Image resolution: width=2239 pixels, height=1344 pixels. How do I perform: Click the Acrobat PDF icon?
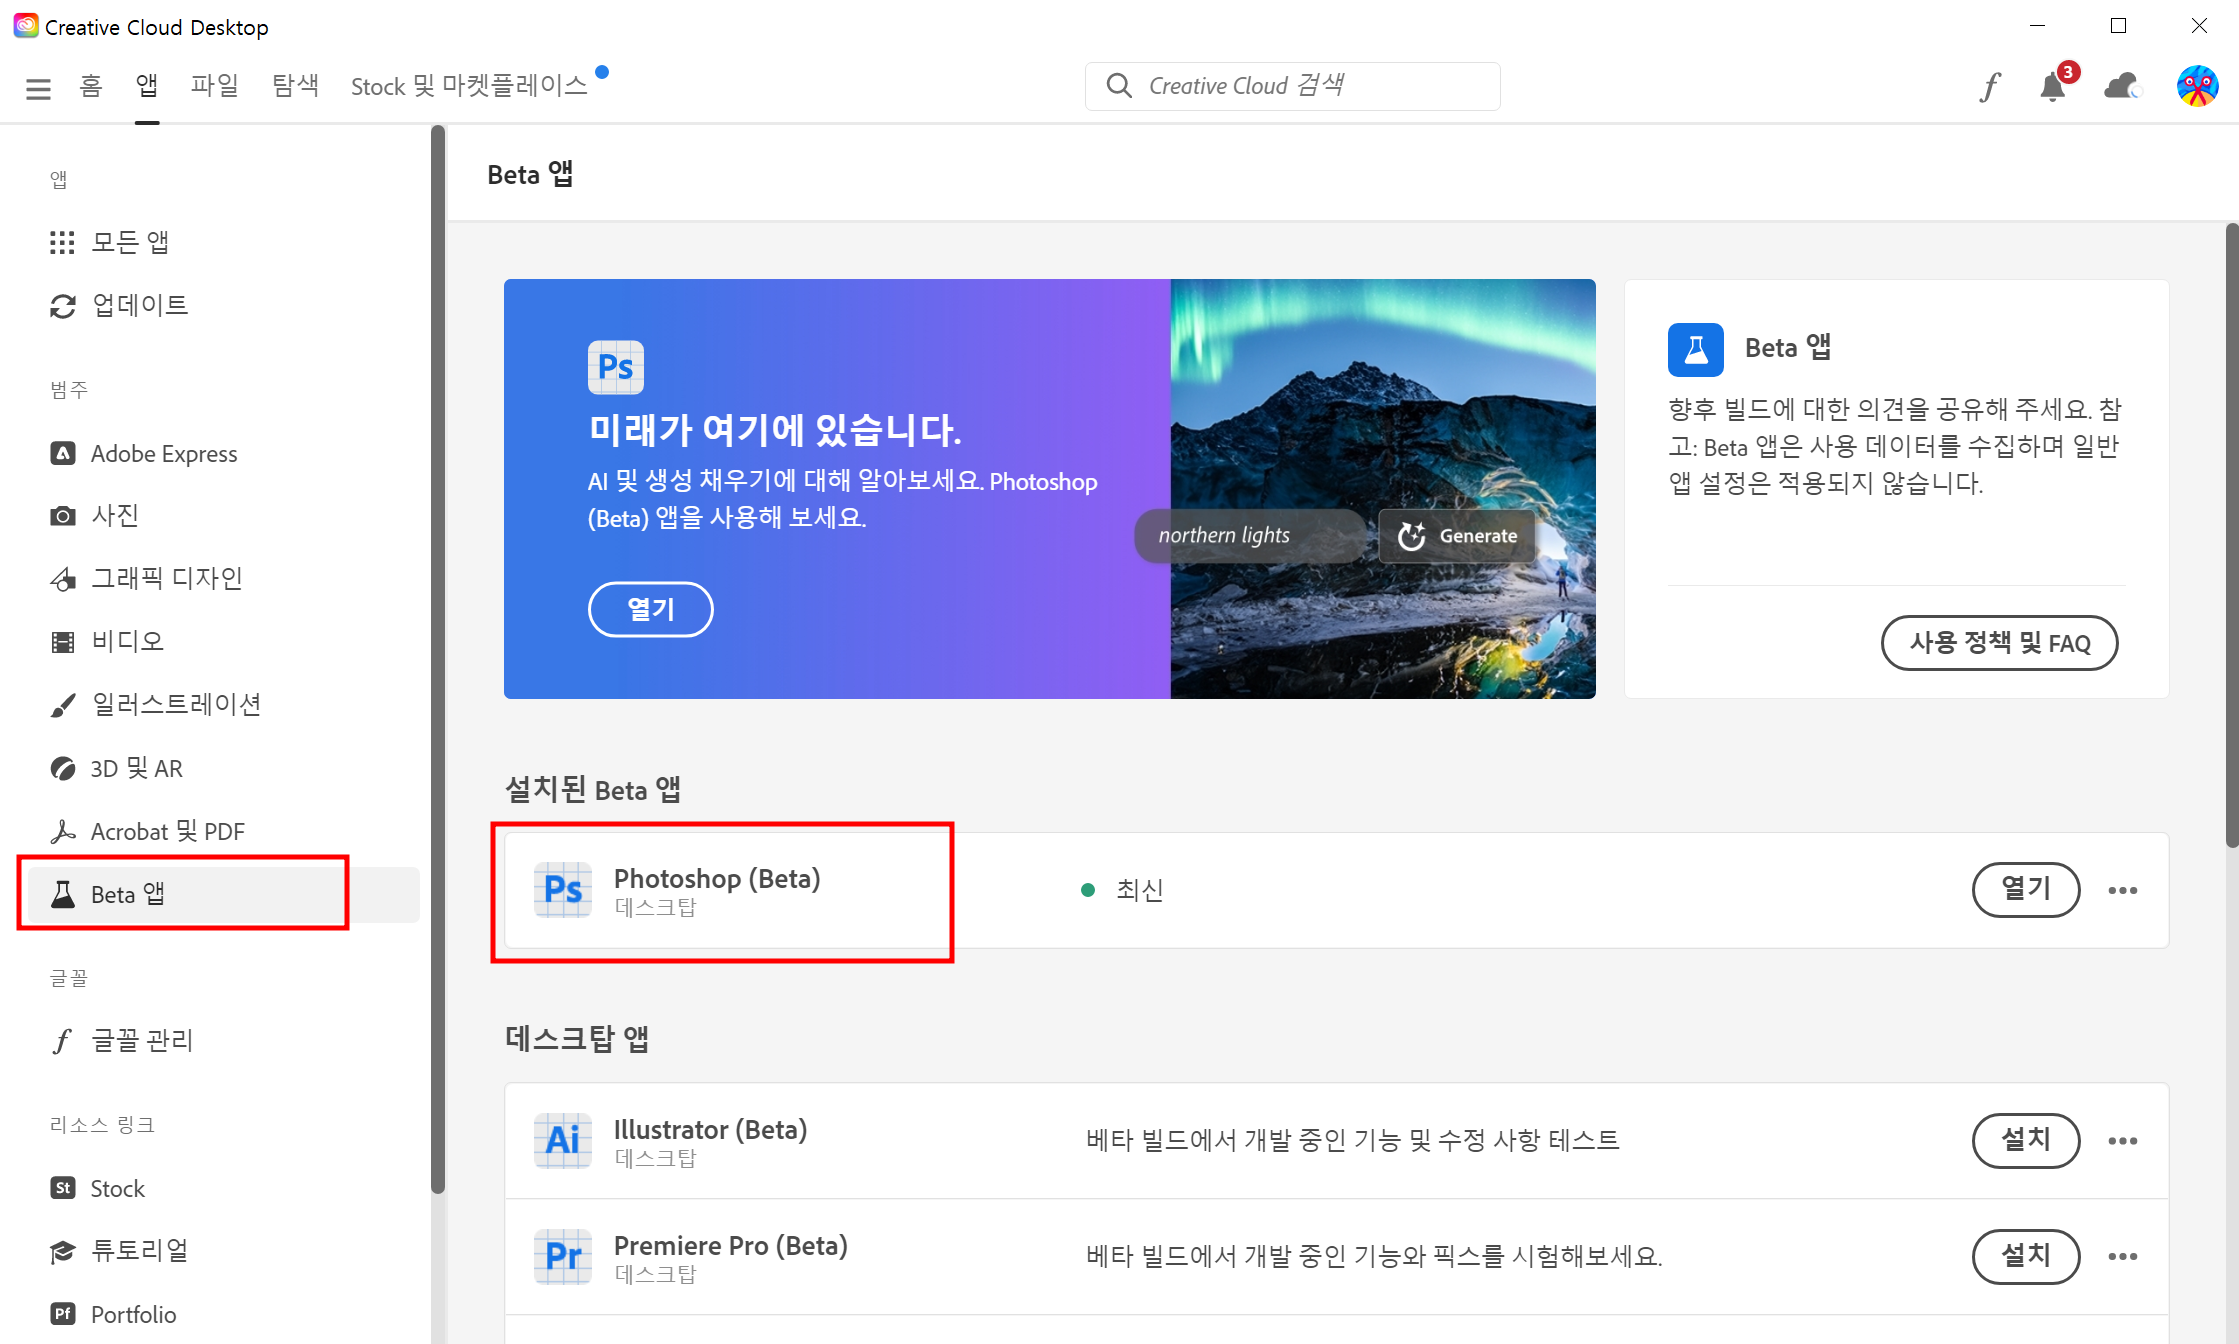point(62,831)
